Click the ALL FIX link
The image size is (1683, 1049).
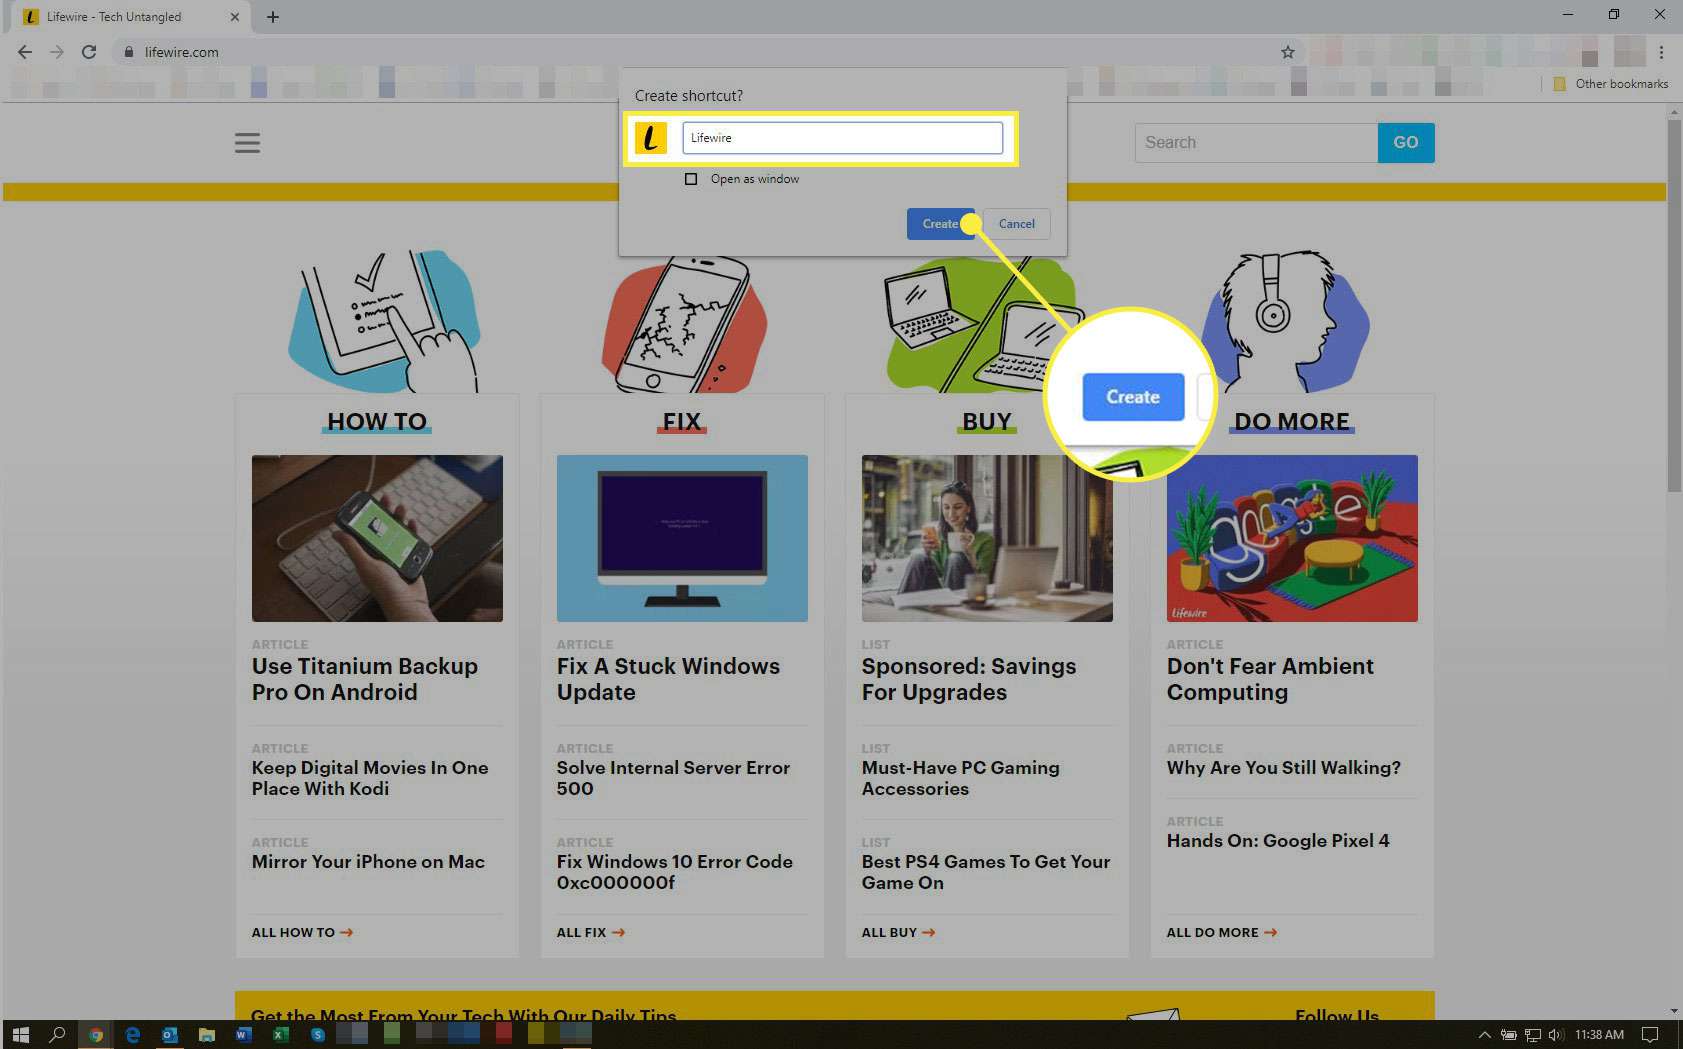590,932
